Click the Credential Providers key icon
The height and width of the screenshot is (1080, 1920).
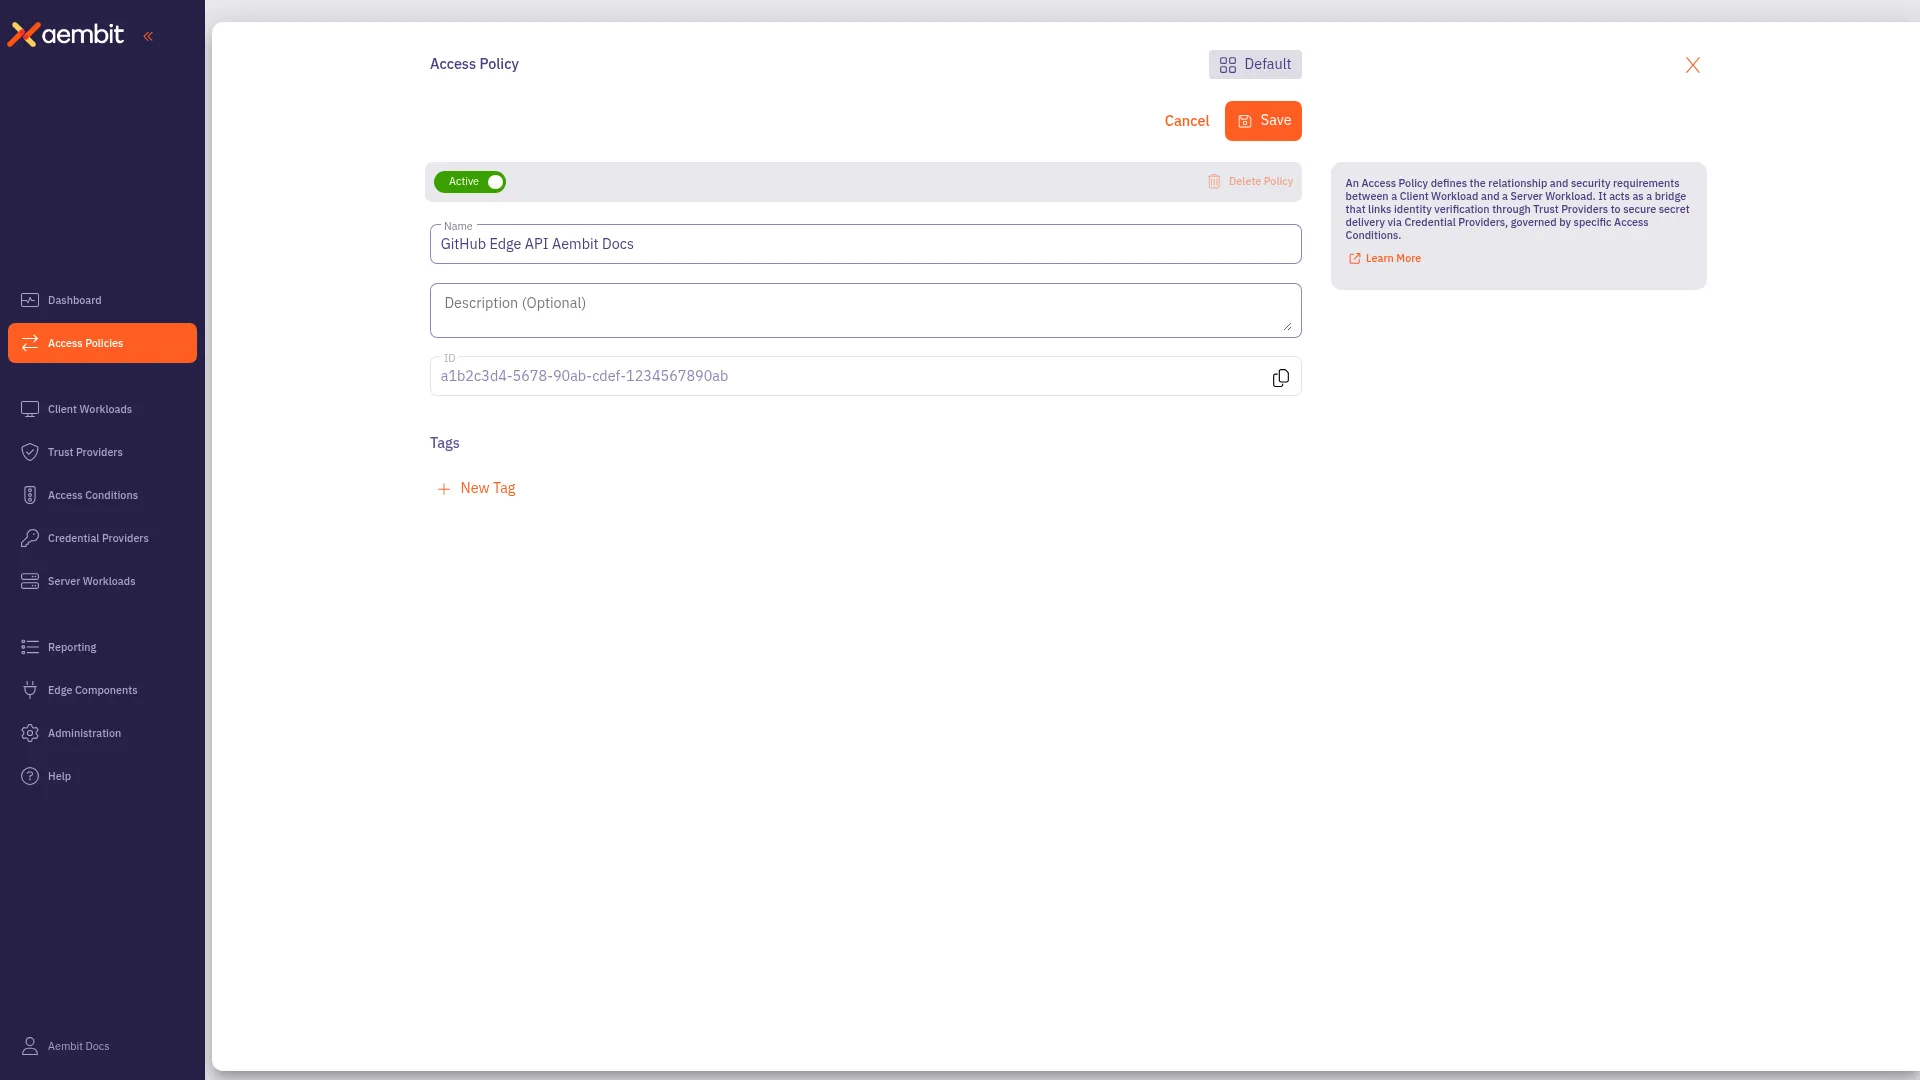(30, 538)
